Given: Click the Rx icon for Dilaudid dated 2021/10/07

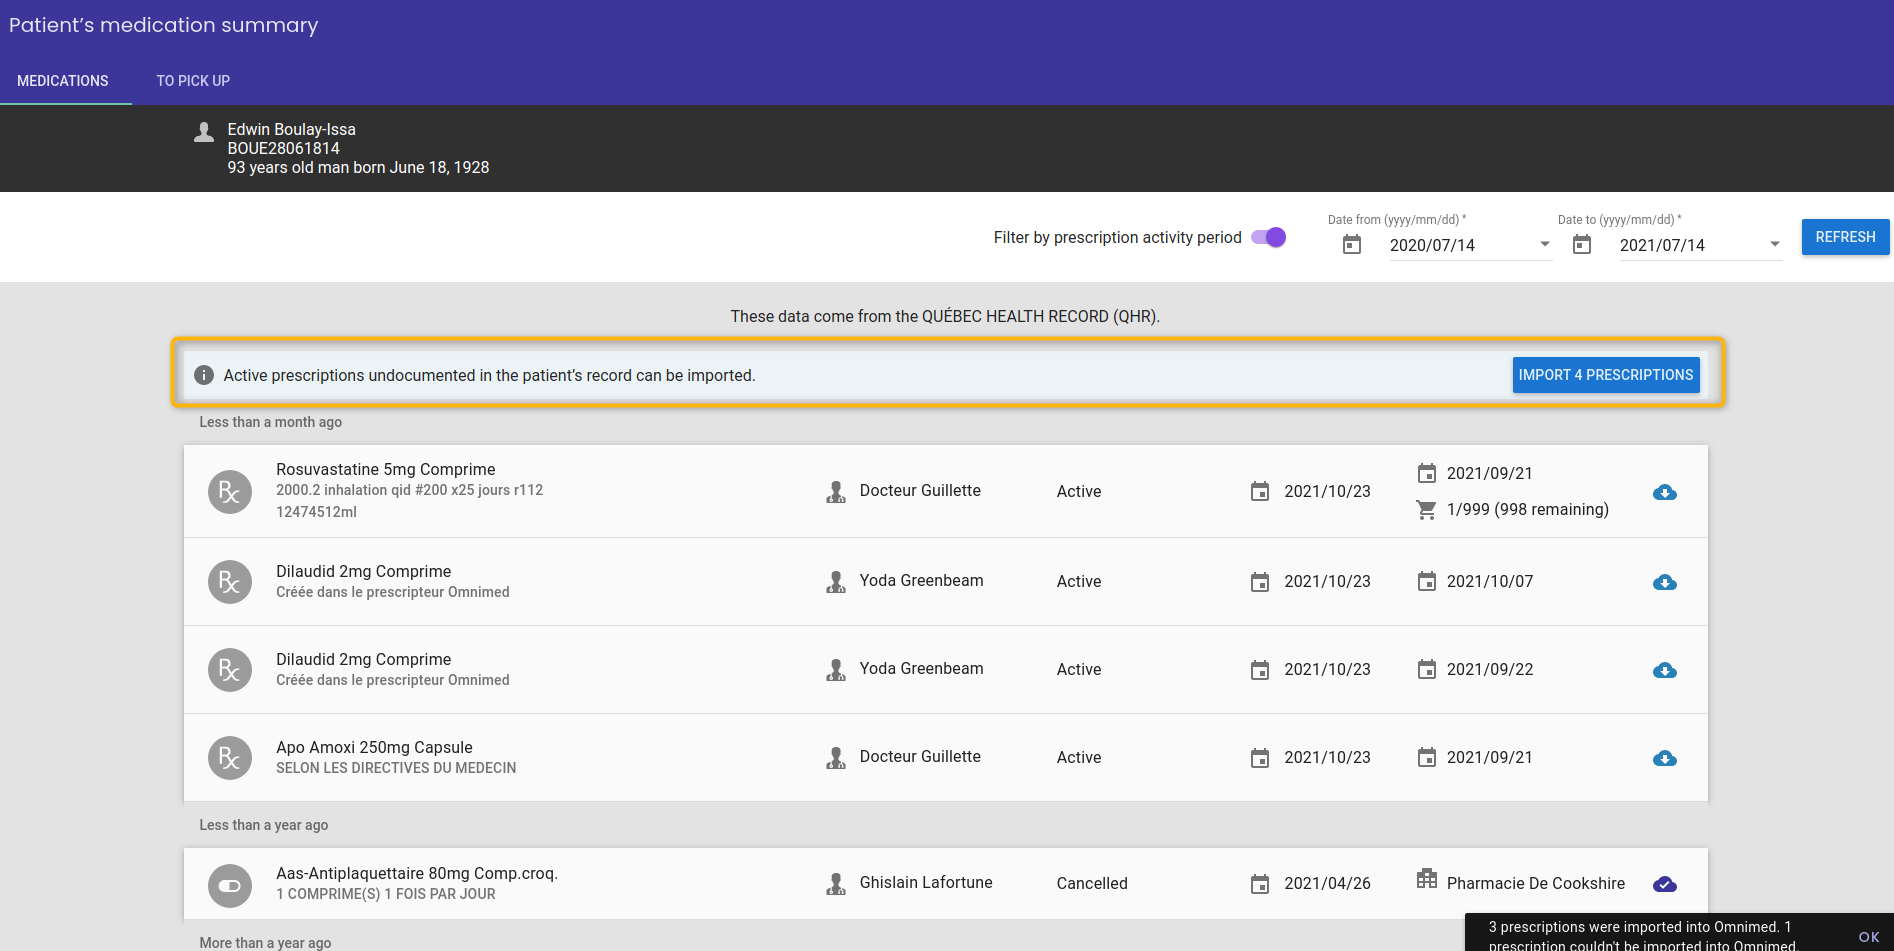Looking at the screenshot, I should (230, 582).
